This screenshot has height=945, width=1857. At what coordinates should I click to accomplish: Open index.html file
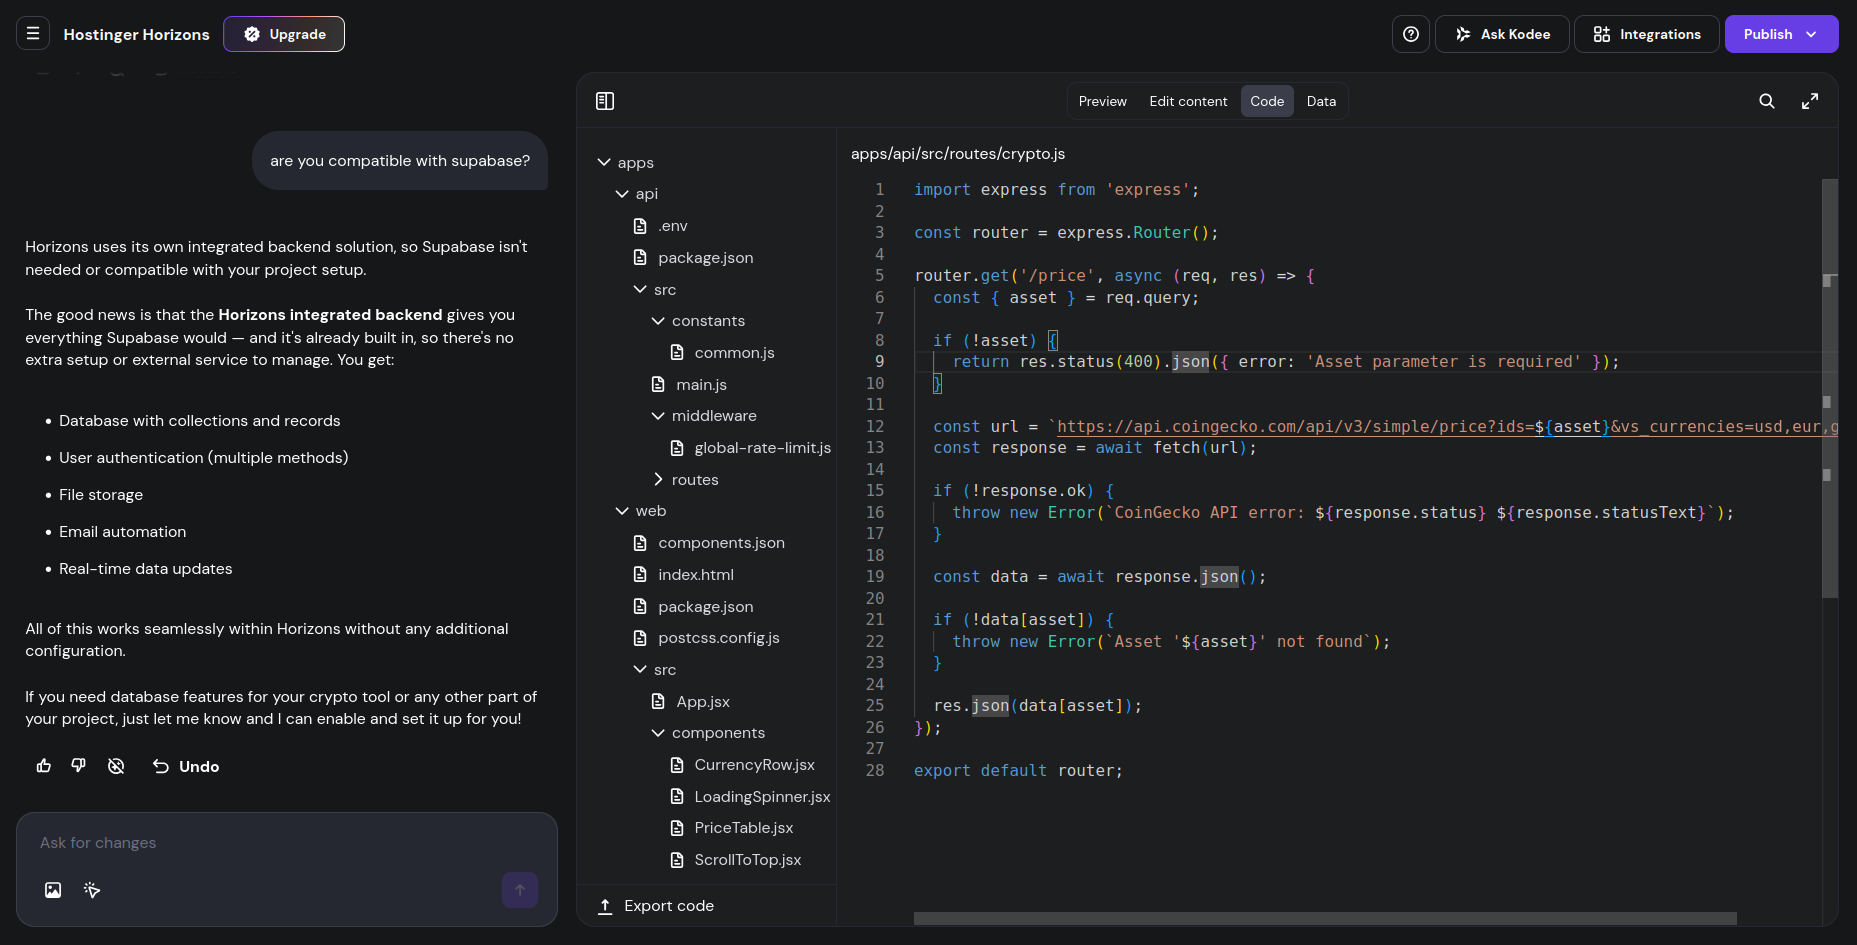point(684,575)
